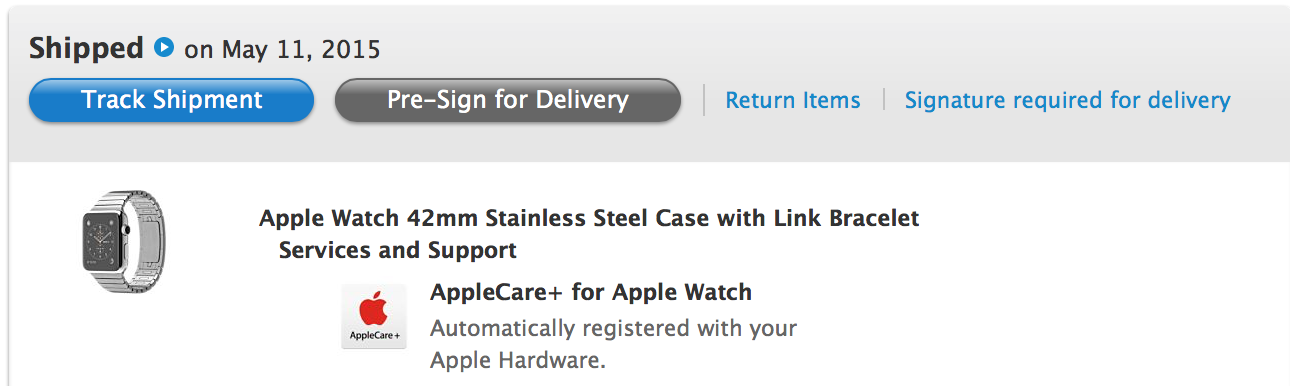Click the Shipped status heading
Image resolution: width=1290 pixels, height=386 pixels.
pyautogui.click(x=87, y=48)
